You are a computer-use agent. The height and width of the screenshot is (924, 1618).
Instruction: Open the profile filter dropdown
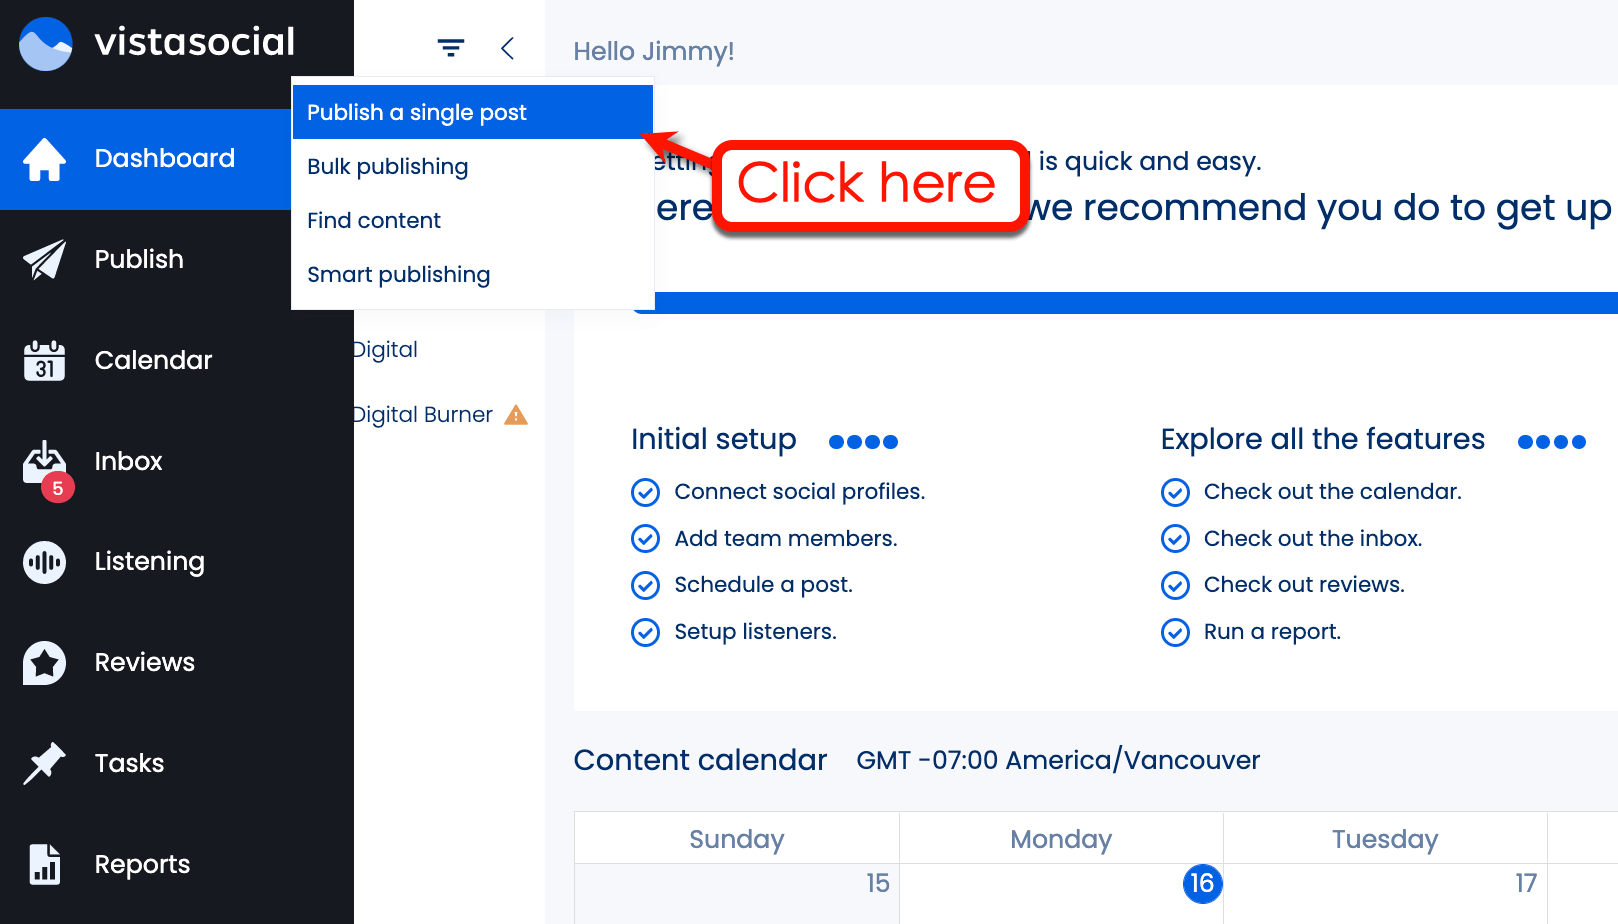pos(449,47)
